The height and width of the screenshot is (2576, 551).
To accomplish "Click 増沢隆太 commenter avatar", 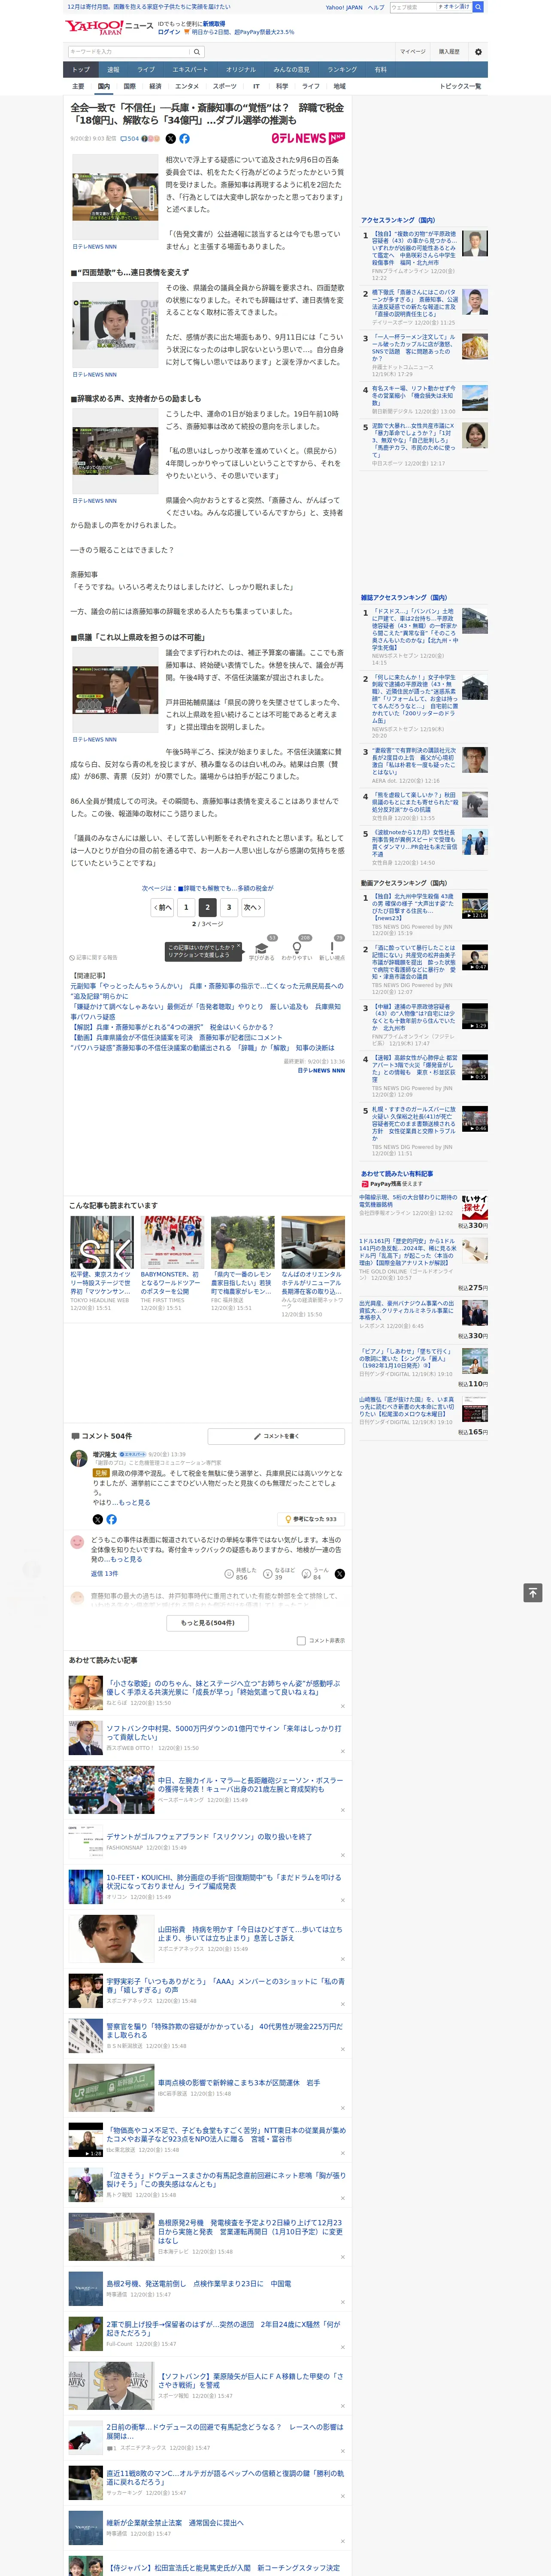I will click(78, 1459).
